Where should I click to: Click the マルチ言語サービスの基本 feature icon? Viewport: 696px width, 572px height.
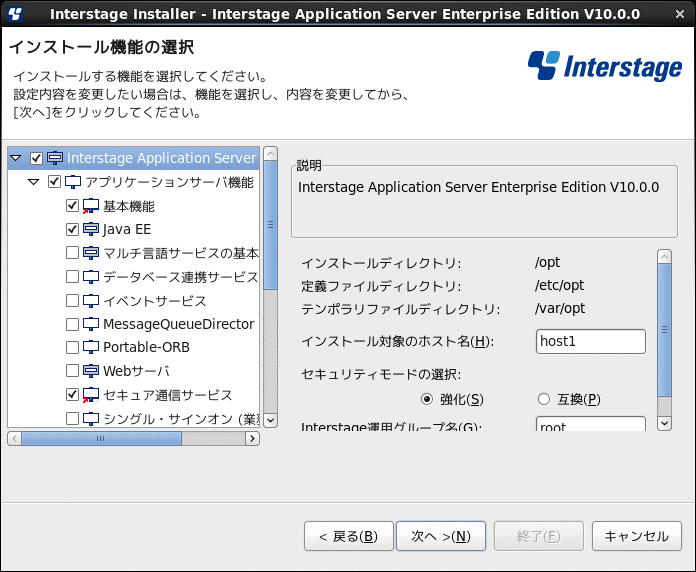pyautogui.click(x=91, y=253)
